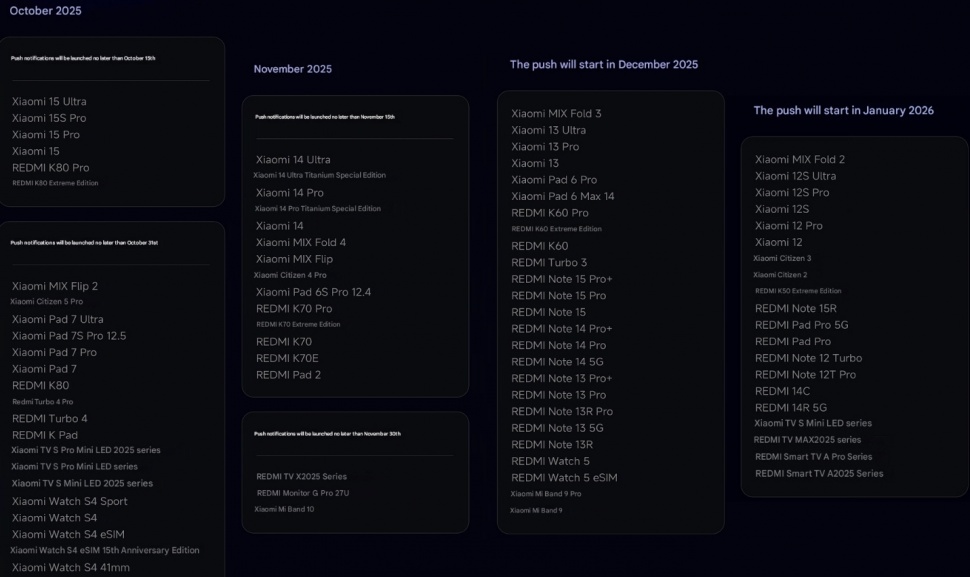
Task: Select "REDMI Note 12 Turbo"
Action: [x=808, y=358]
